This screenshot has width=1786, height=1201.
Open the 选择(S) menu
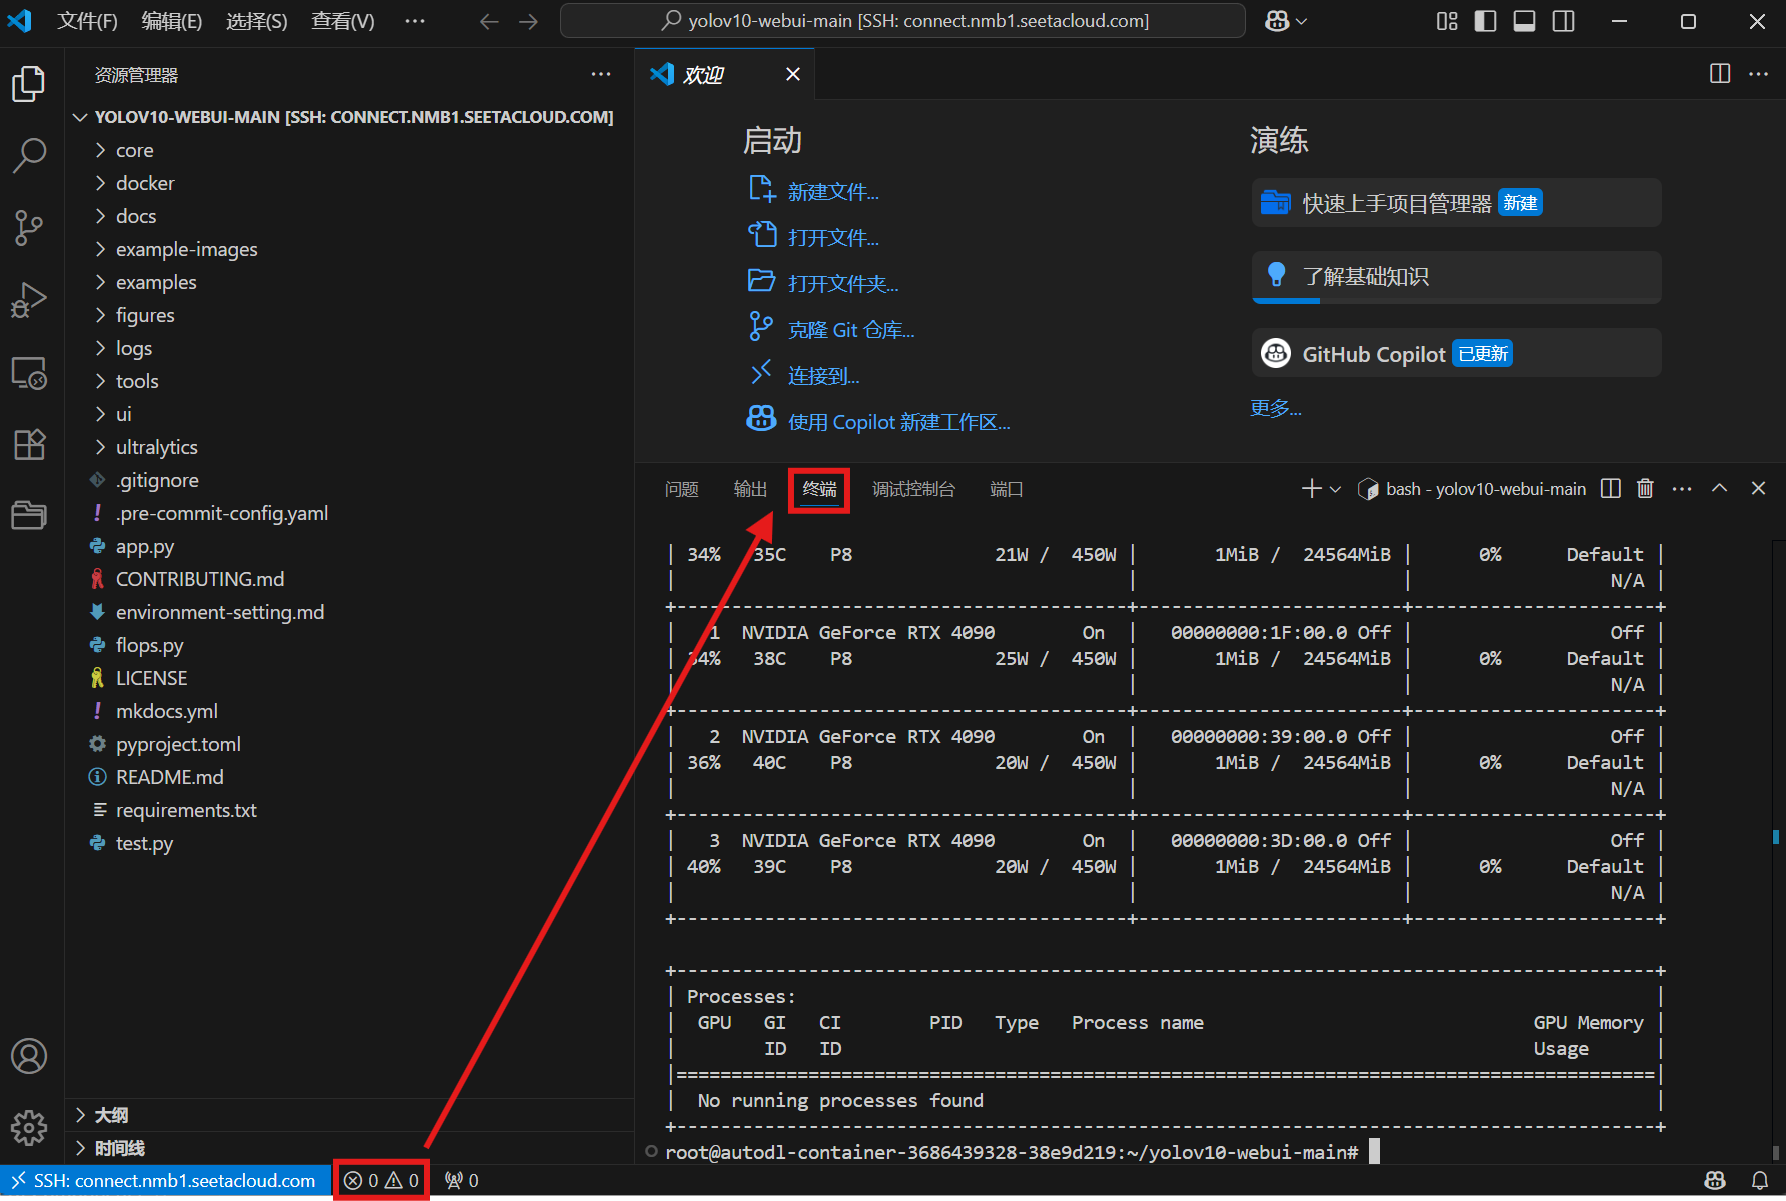coord(256,21)
